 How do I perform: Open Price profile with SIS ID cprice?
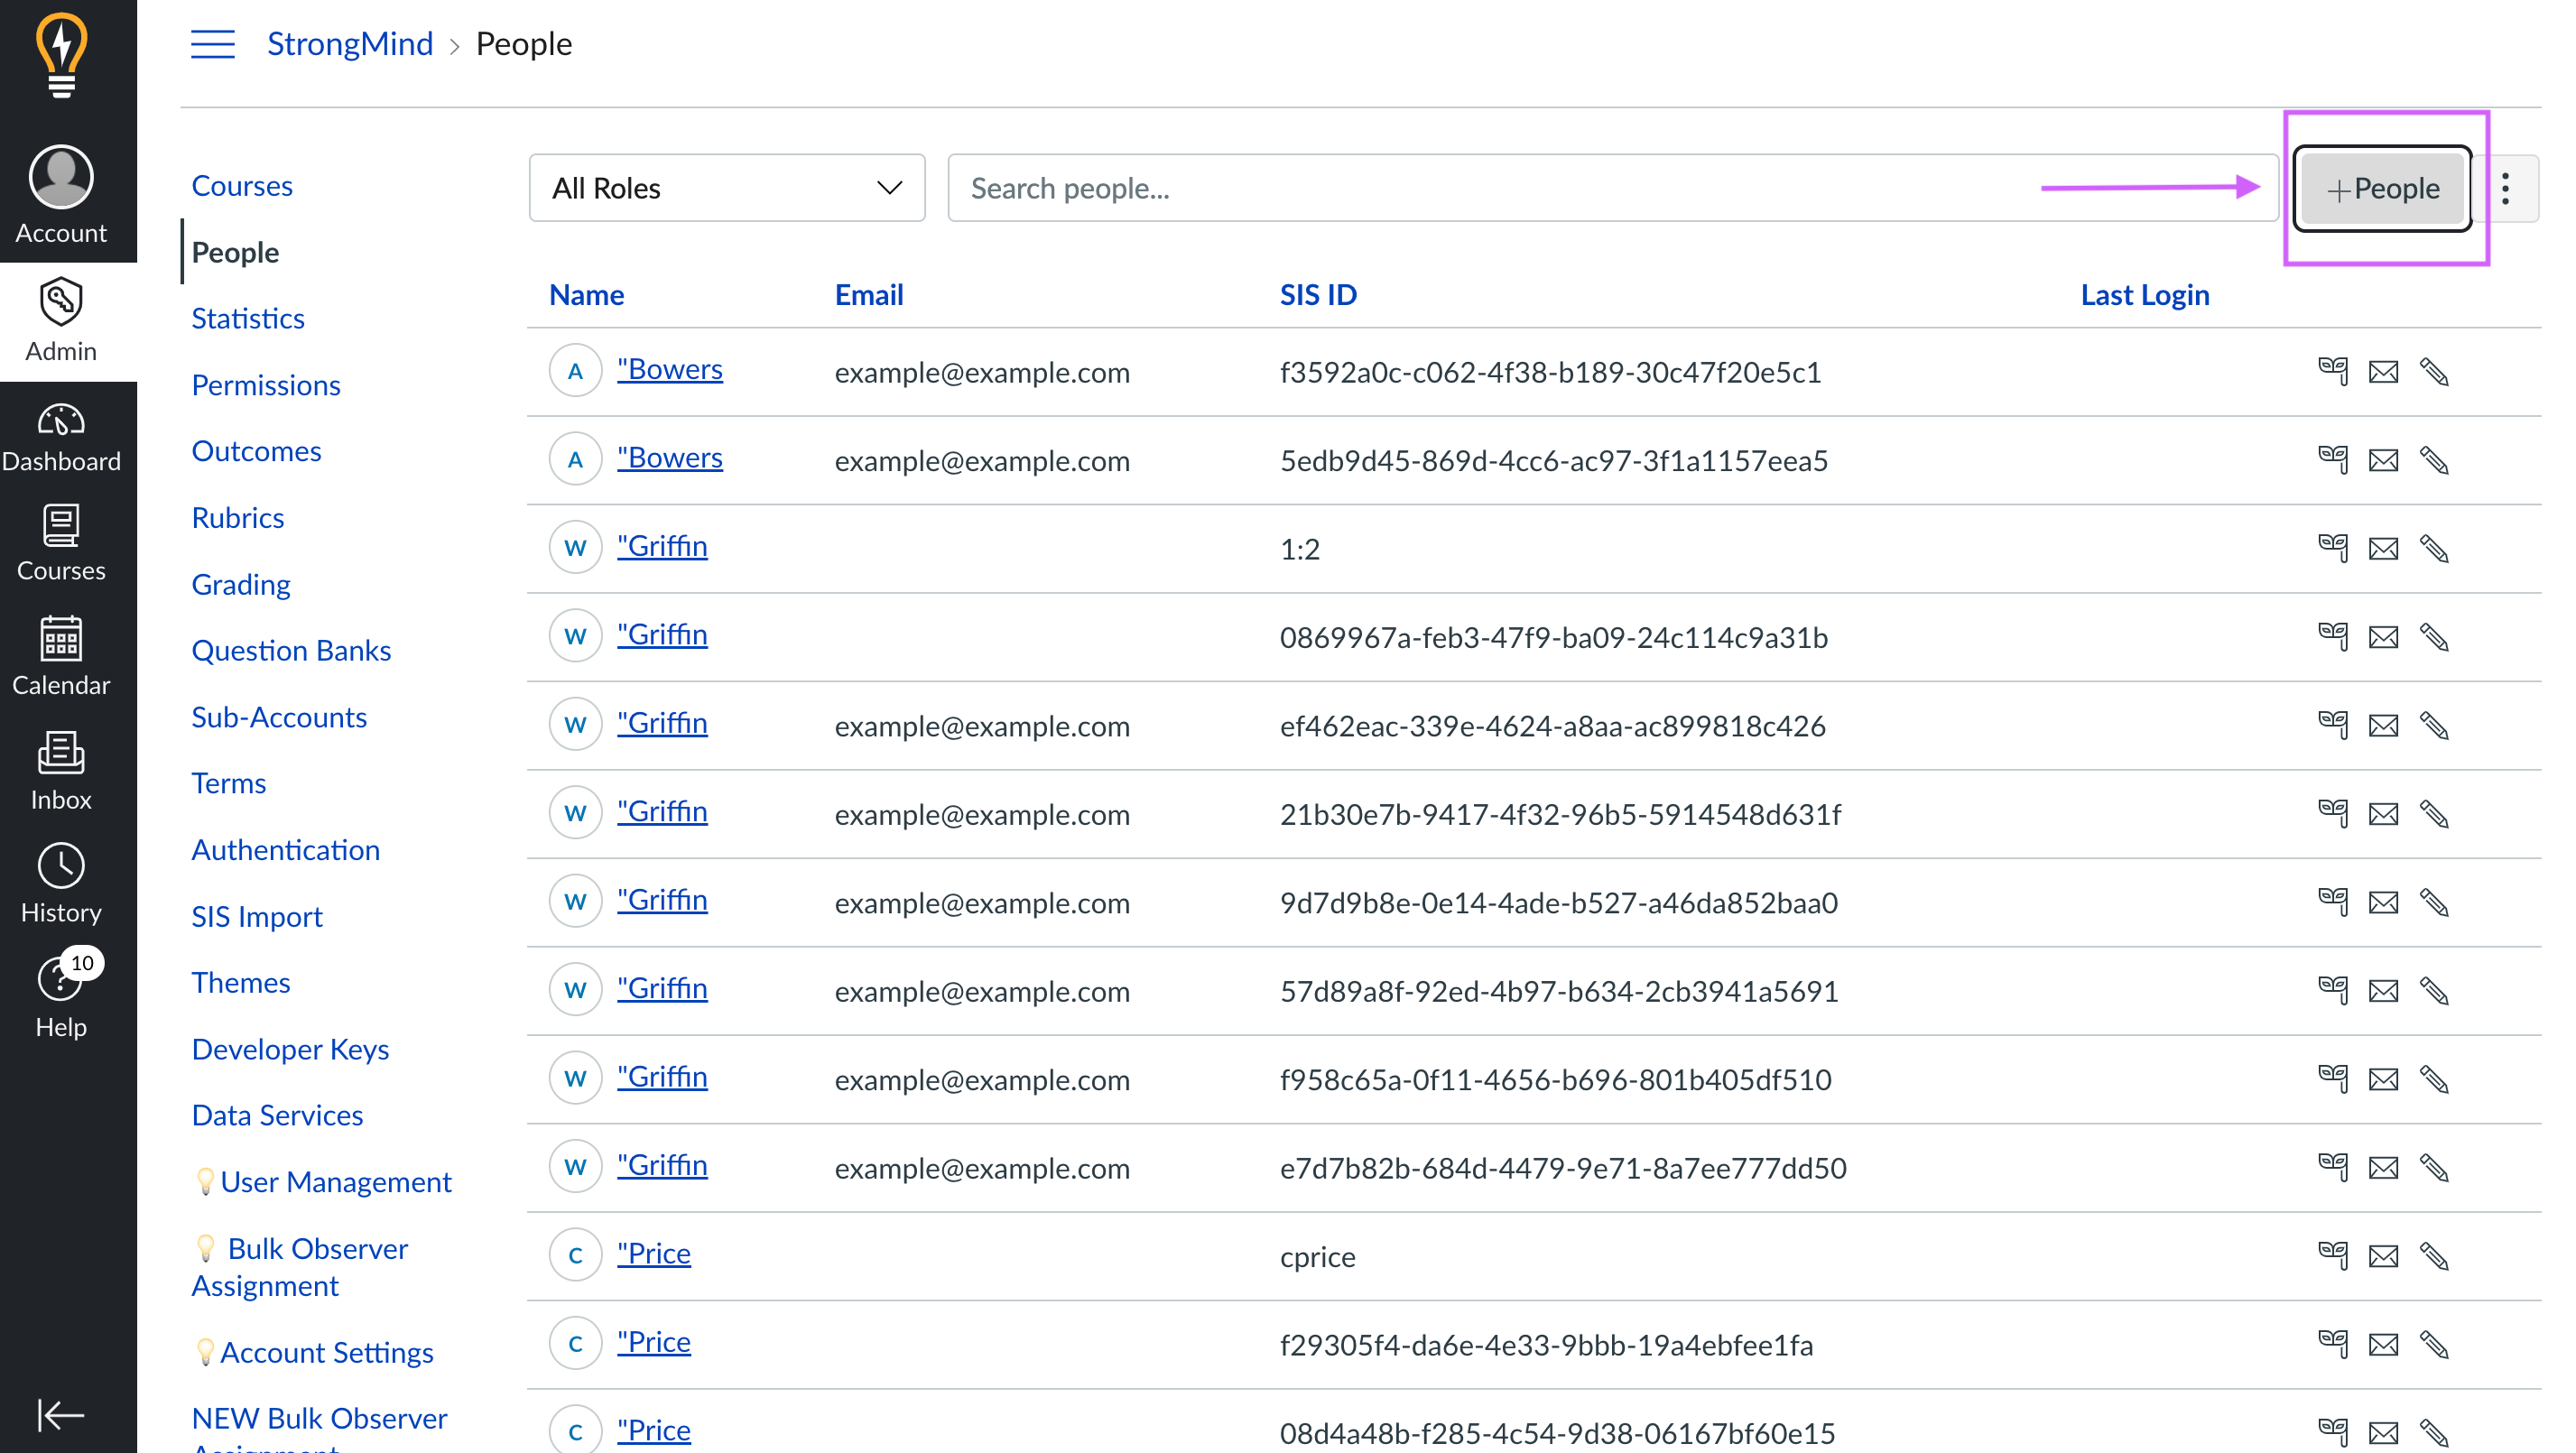click(654, 1253)
